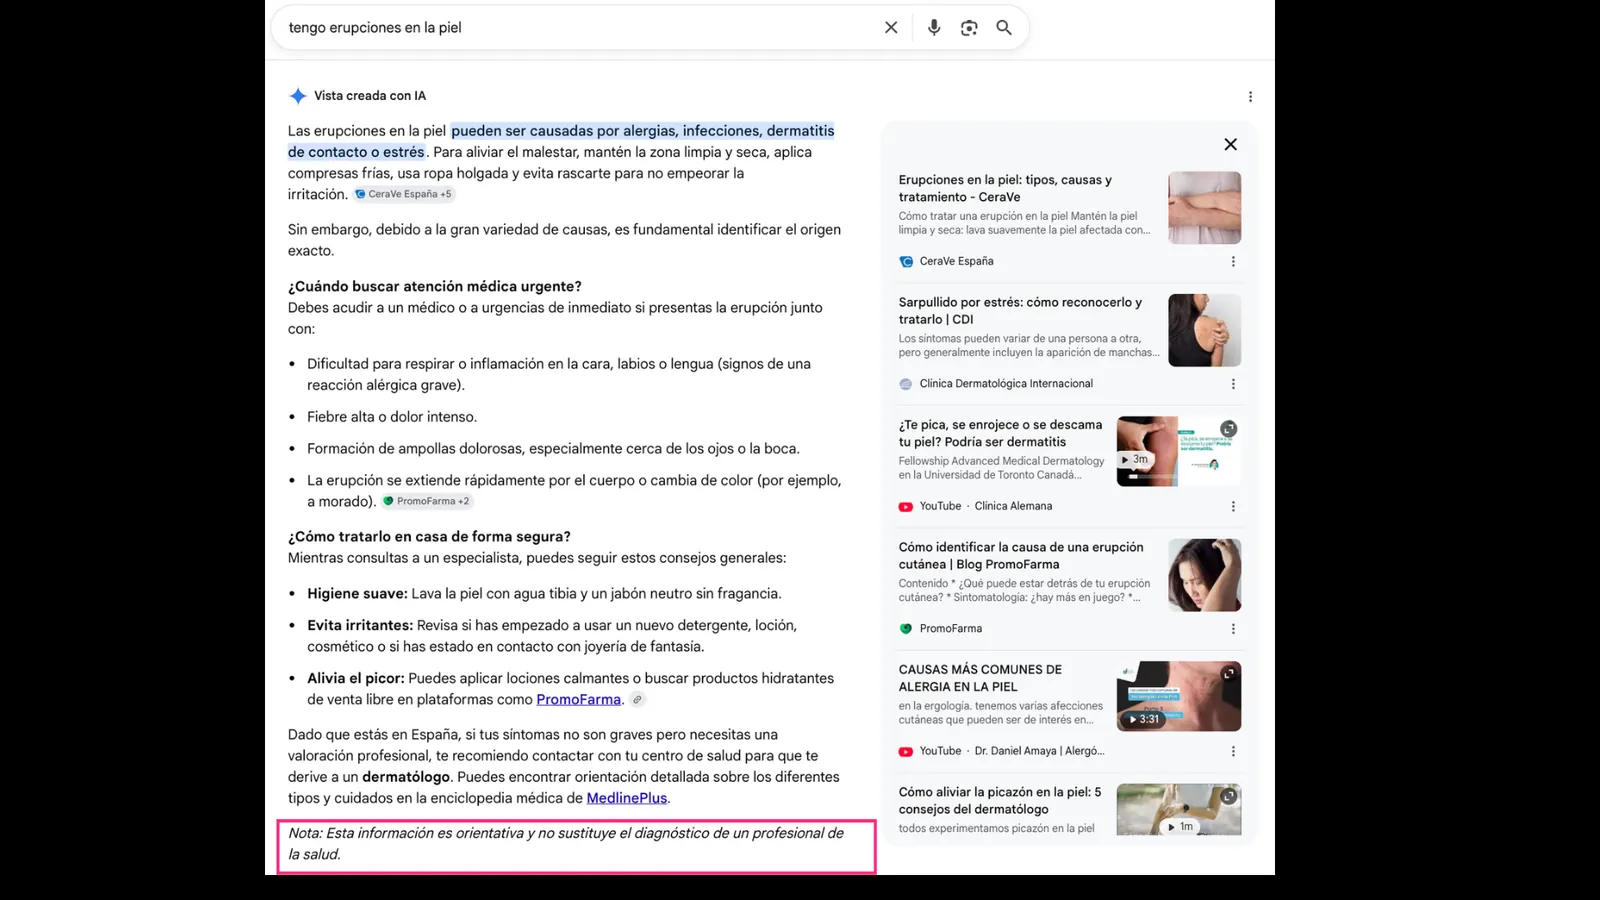Click the Clínica Dermatológica Internacional favicon
The image size is (1600, 900).
point(906,384)
